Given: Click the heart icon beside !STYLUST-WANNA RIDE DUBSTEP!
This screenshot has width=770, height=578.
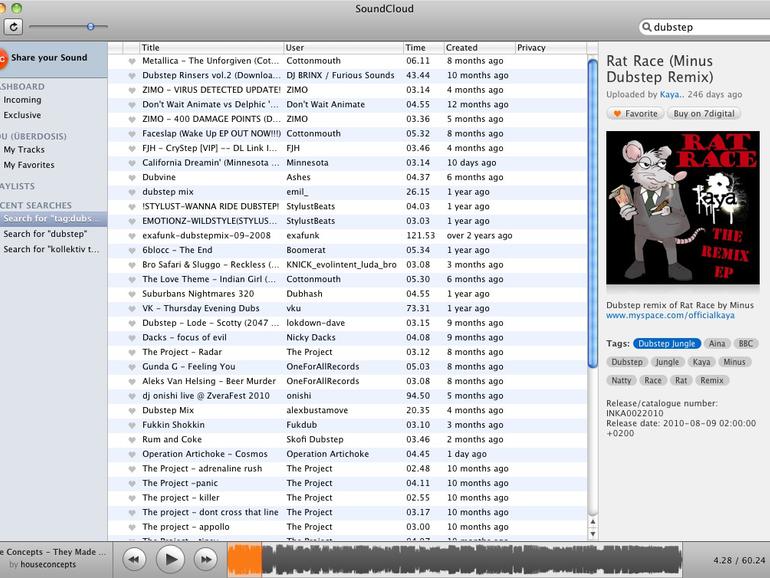Looking at the screenshot, I should coord(132,207).
